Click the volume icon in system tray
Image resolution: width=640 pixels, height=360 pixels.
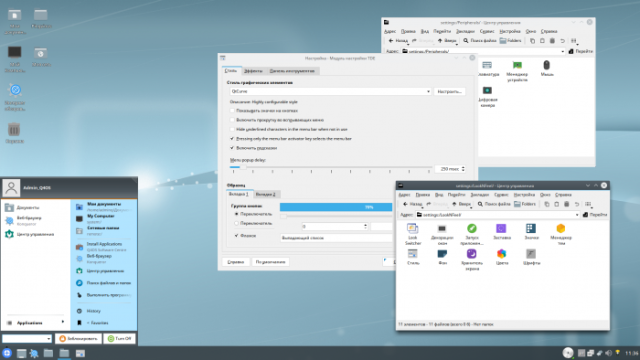pyautogui.click(x=609, y=353)
